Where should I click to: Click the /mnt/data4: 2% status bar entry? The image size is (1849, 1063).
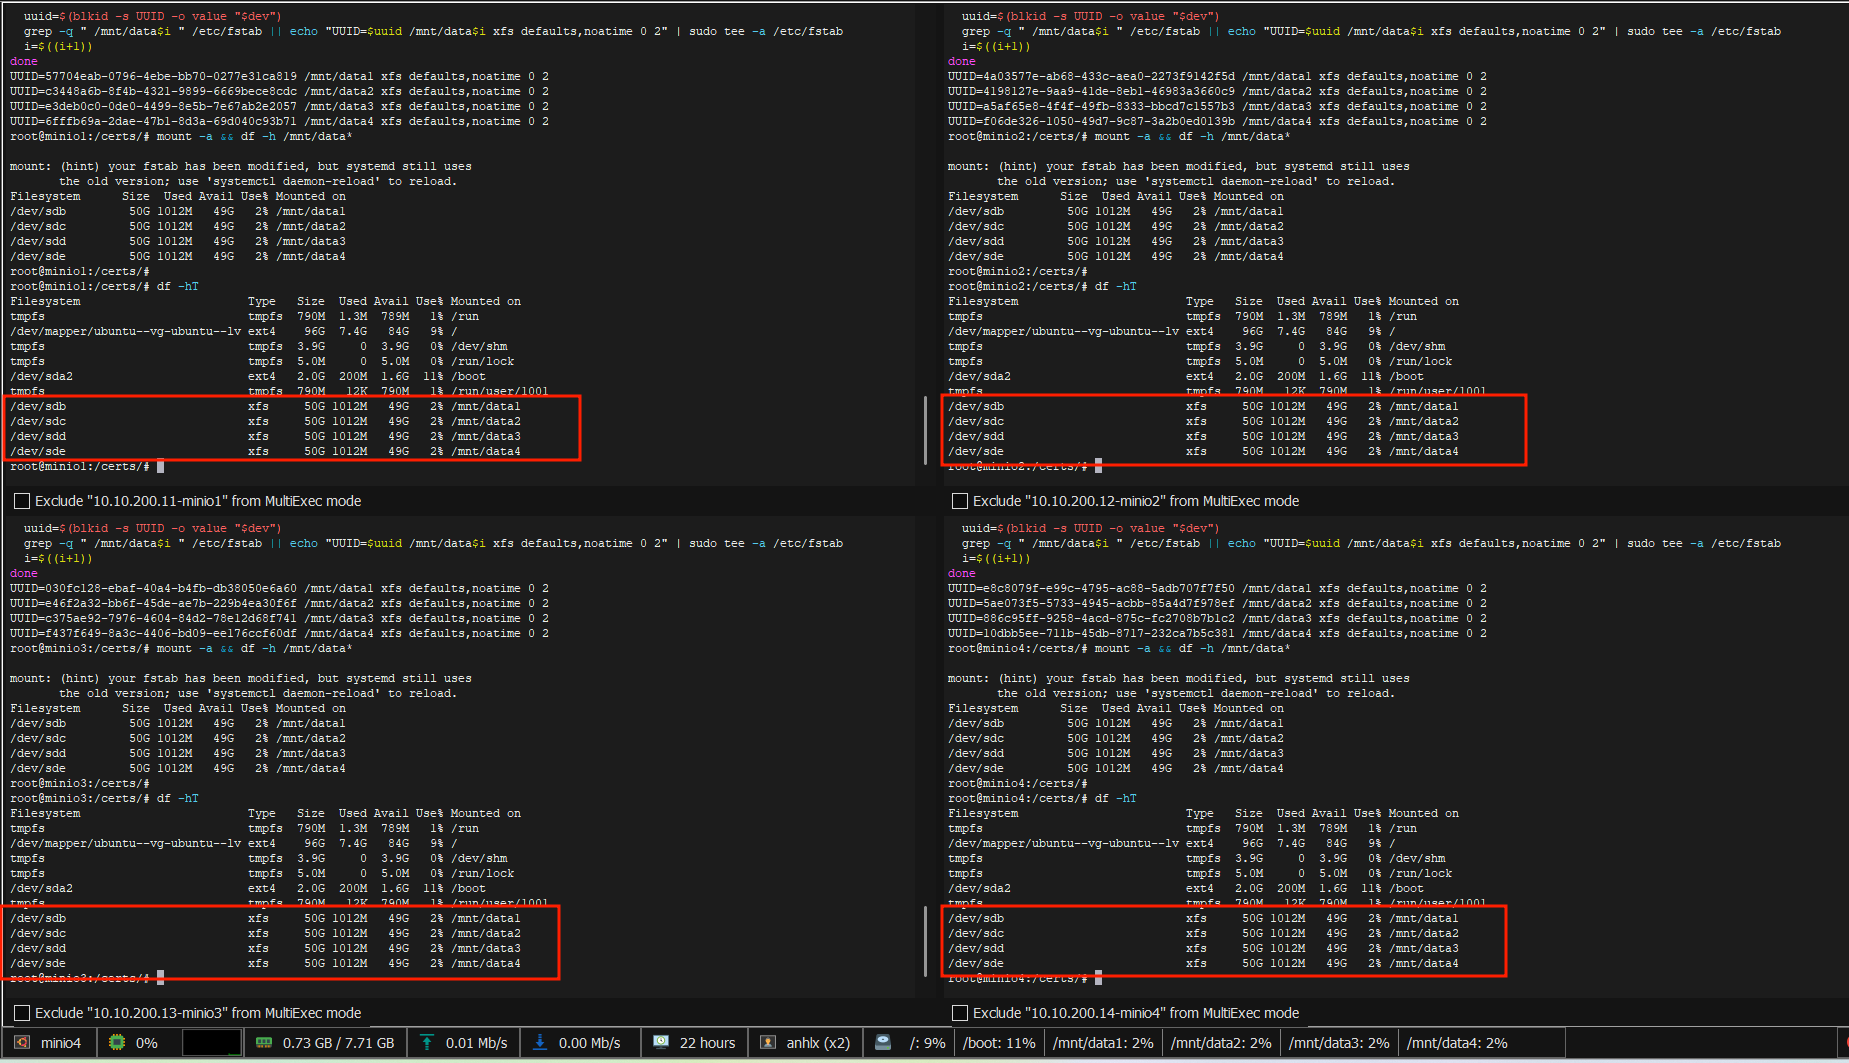point(1457,1043)
